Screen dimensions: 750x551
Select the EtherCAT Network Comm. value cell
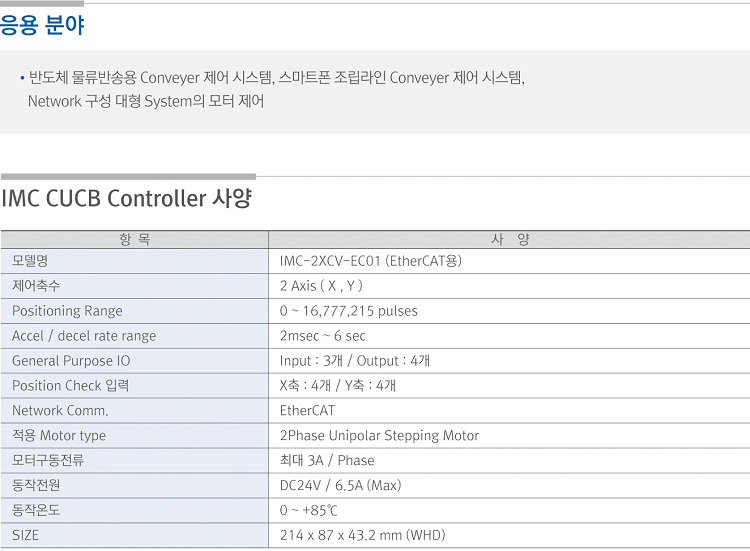[308, 411]
